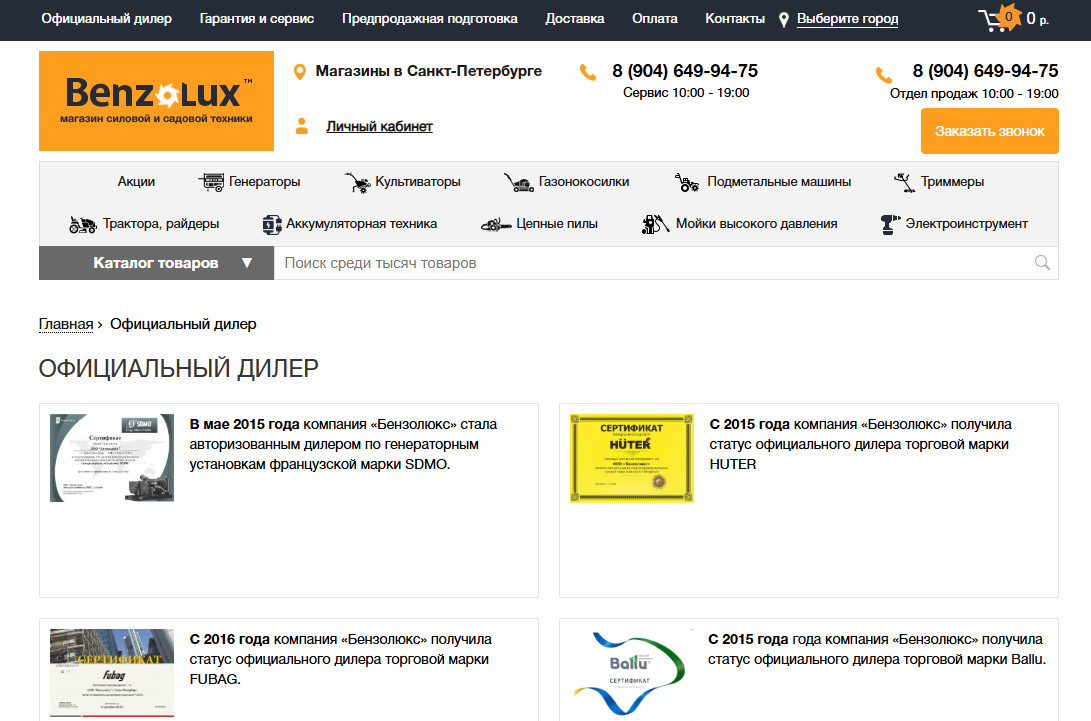Click the Заказать звонок button
1091x721 pixels.
[x=989, y=130]
